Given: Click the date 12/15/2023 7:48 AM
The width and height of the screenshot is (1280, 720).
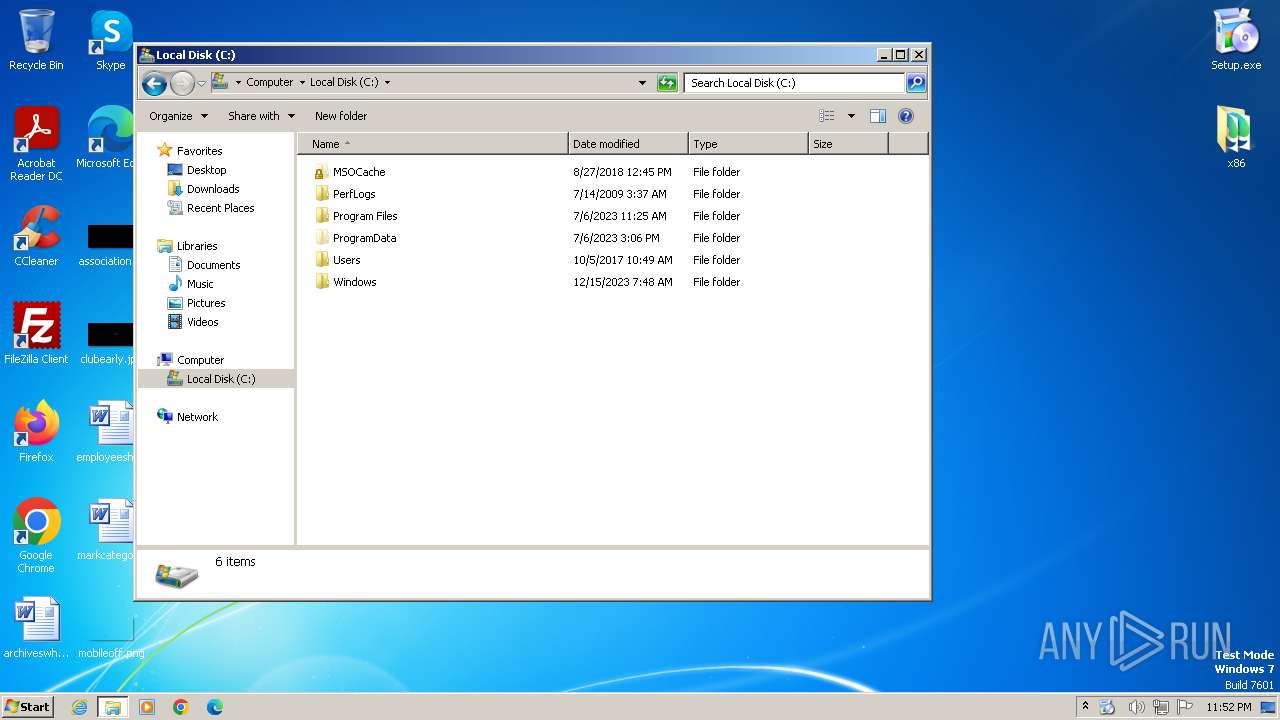Looking at the screenshot, I should click(623, 282).
